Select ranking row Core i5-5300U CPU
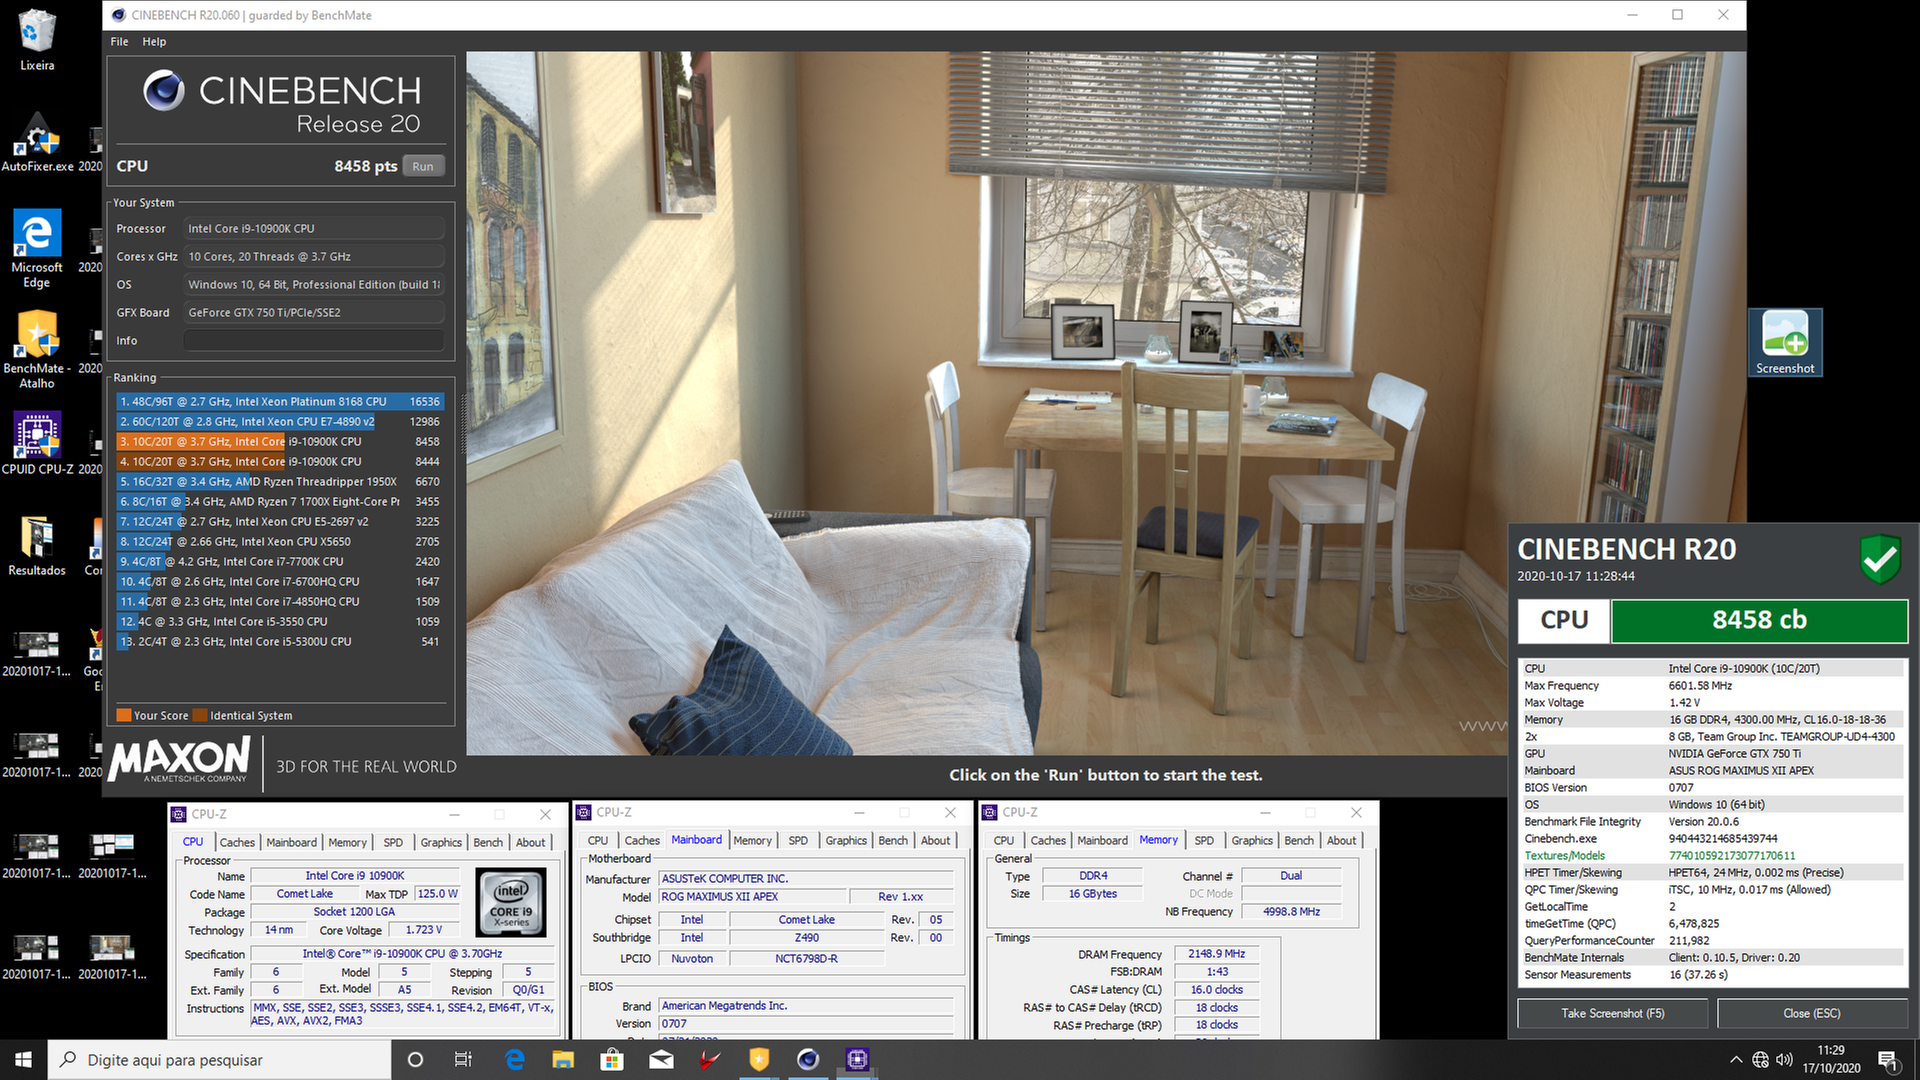1920x1080 pixels. tap(280, 641)
